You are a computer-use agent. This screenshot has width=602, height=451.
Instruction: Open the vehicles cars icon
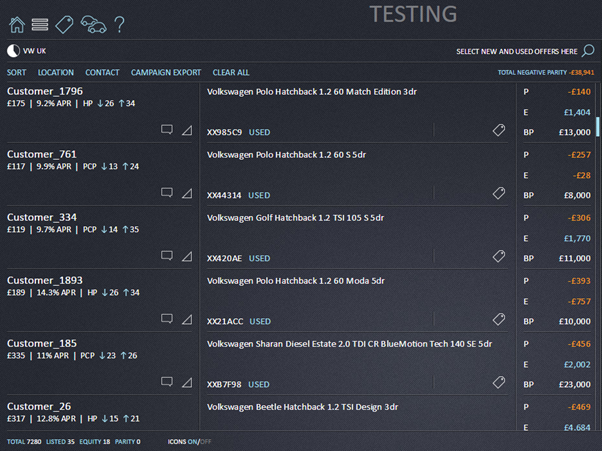(93, 25)
